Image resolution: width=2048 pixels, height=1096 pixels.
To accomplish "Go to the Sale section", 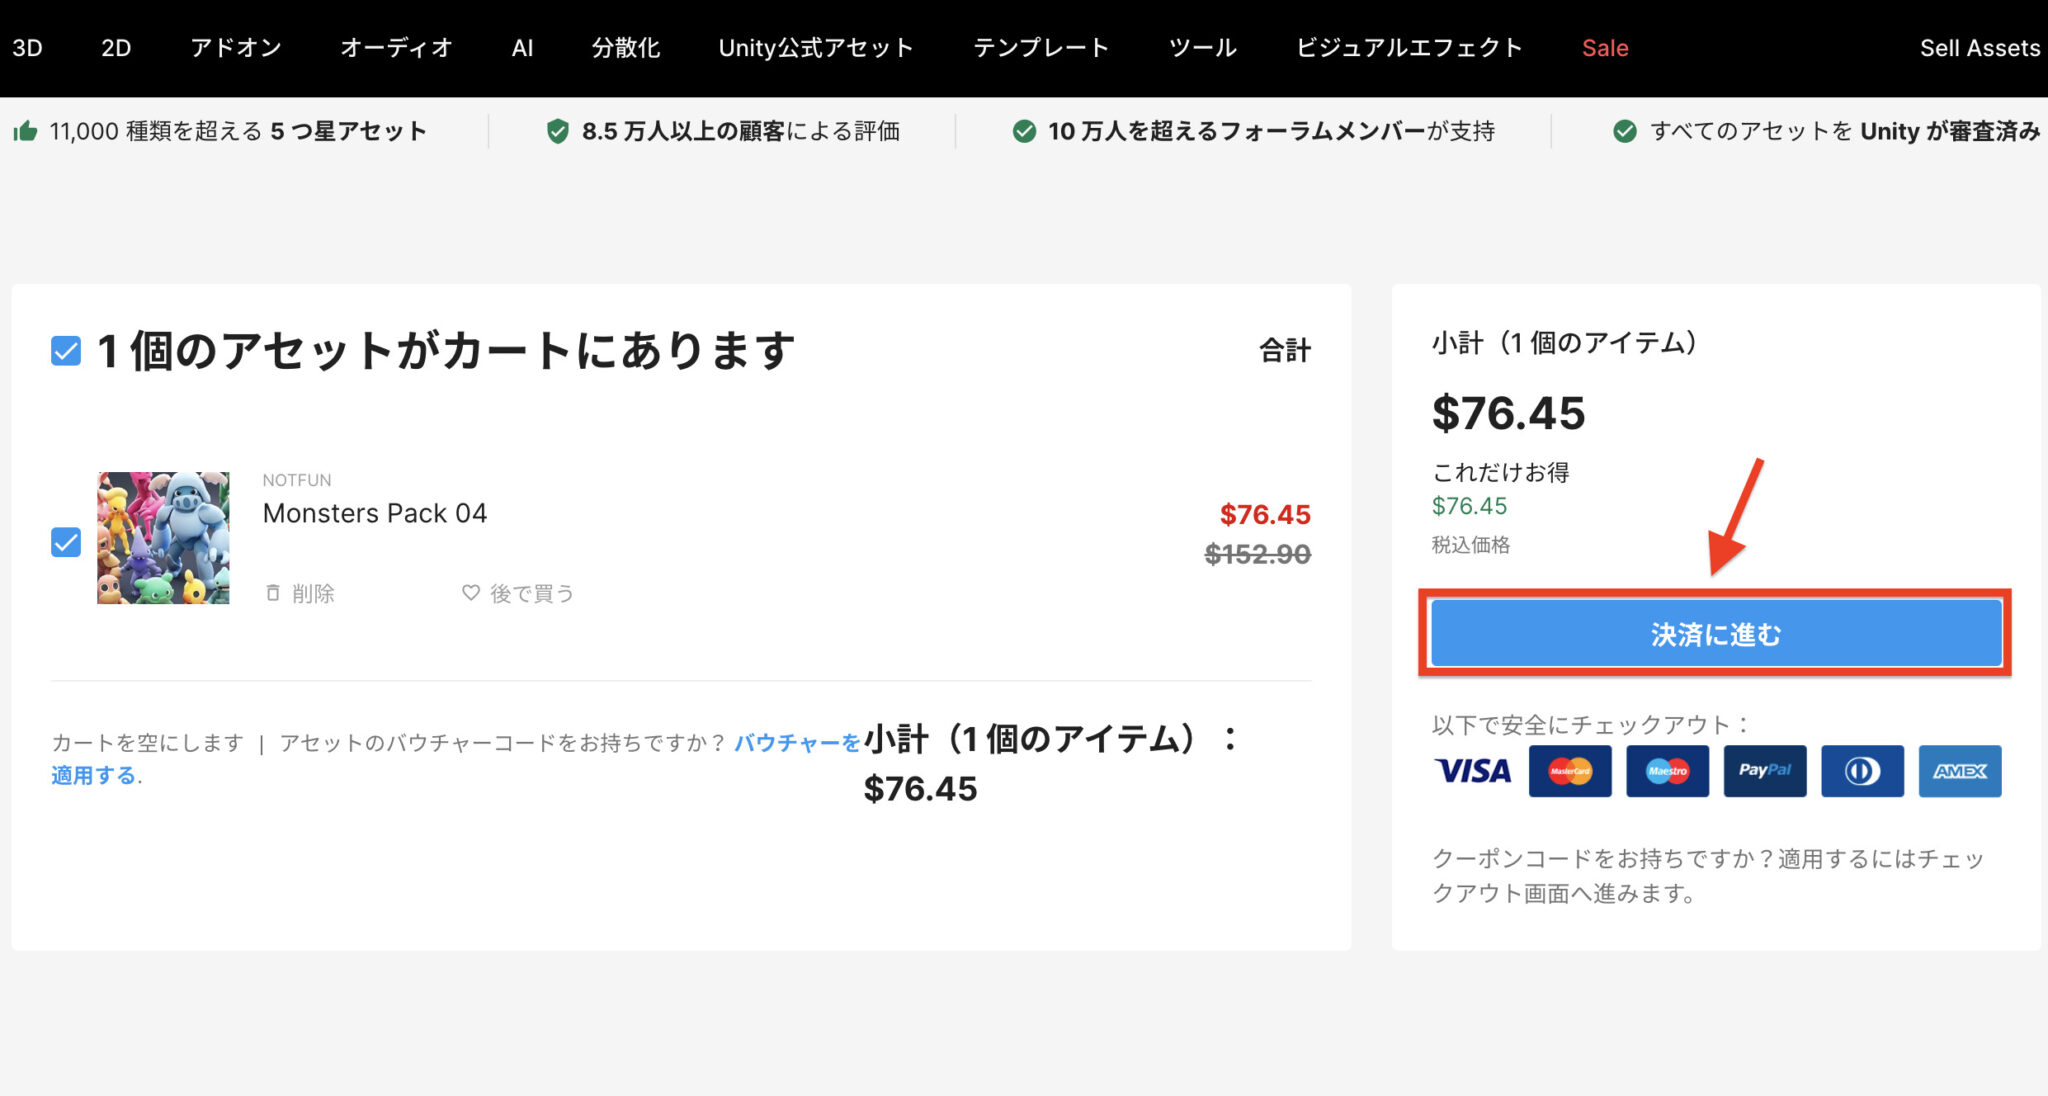I will coord(1604,47).
